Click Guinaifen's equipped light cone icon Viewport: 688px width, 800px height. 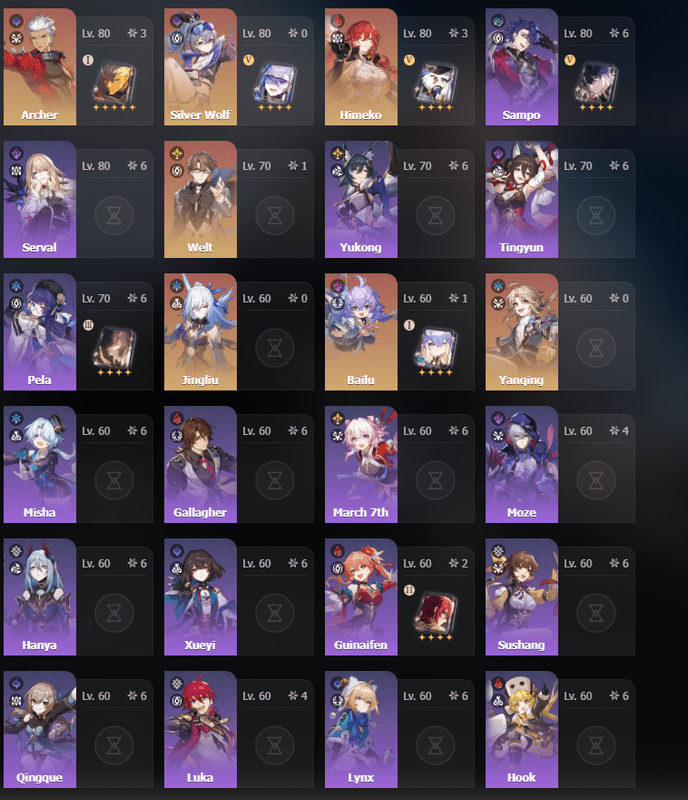435,613
